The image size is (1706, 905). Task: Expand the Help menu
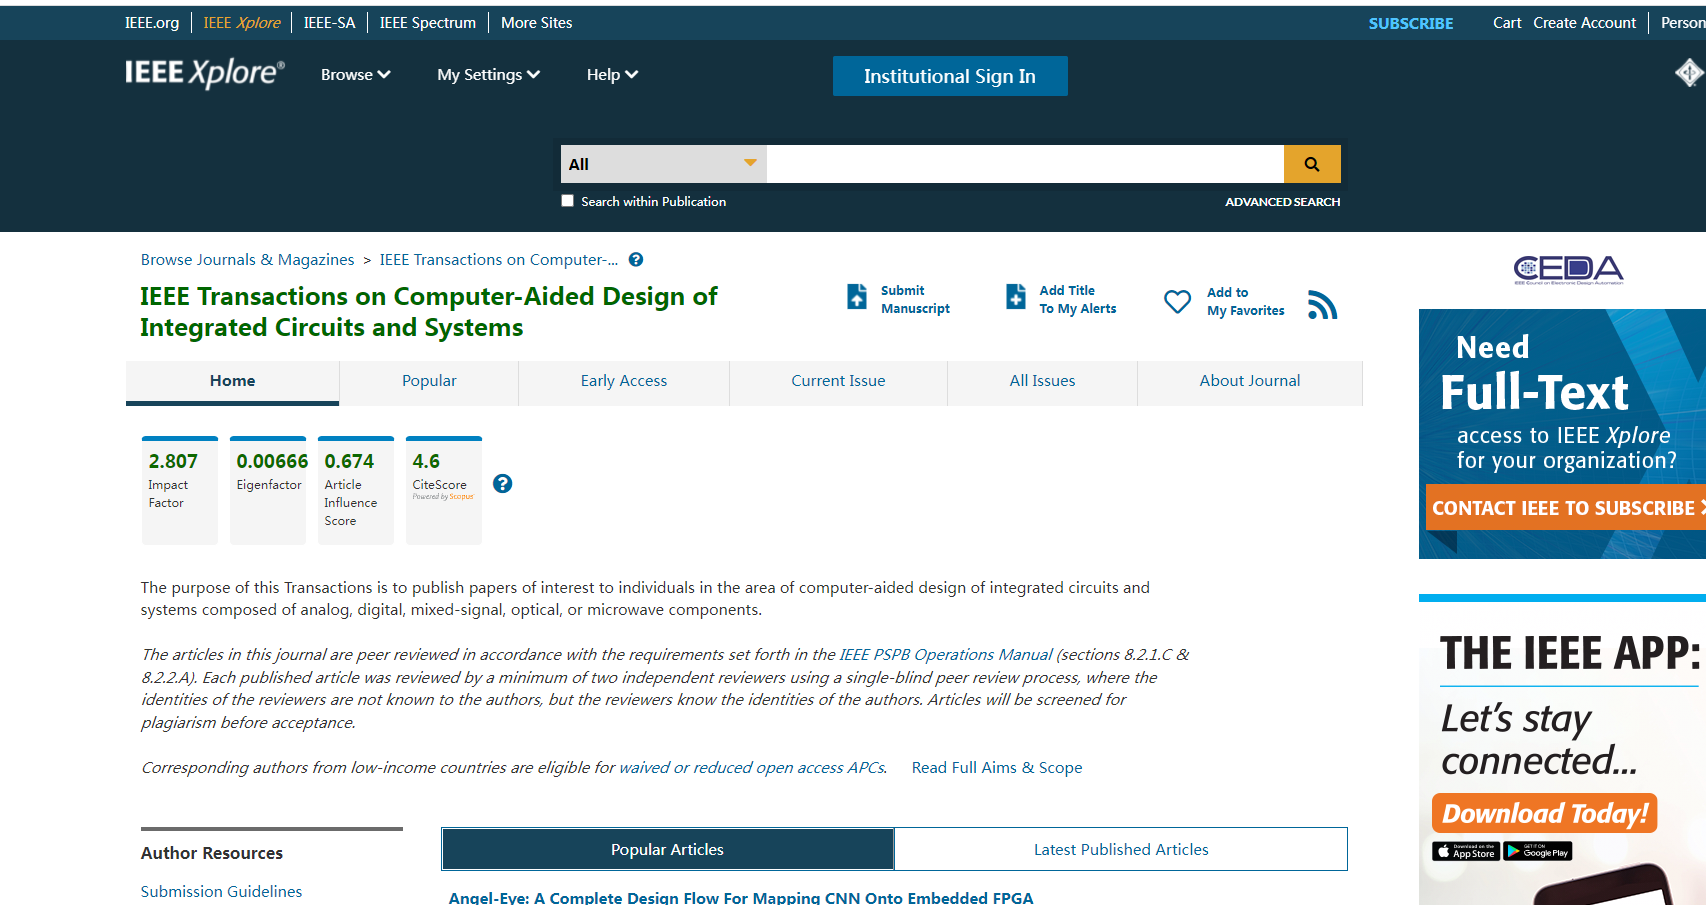click(612, 75)
